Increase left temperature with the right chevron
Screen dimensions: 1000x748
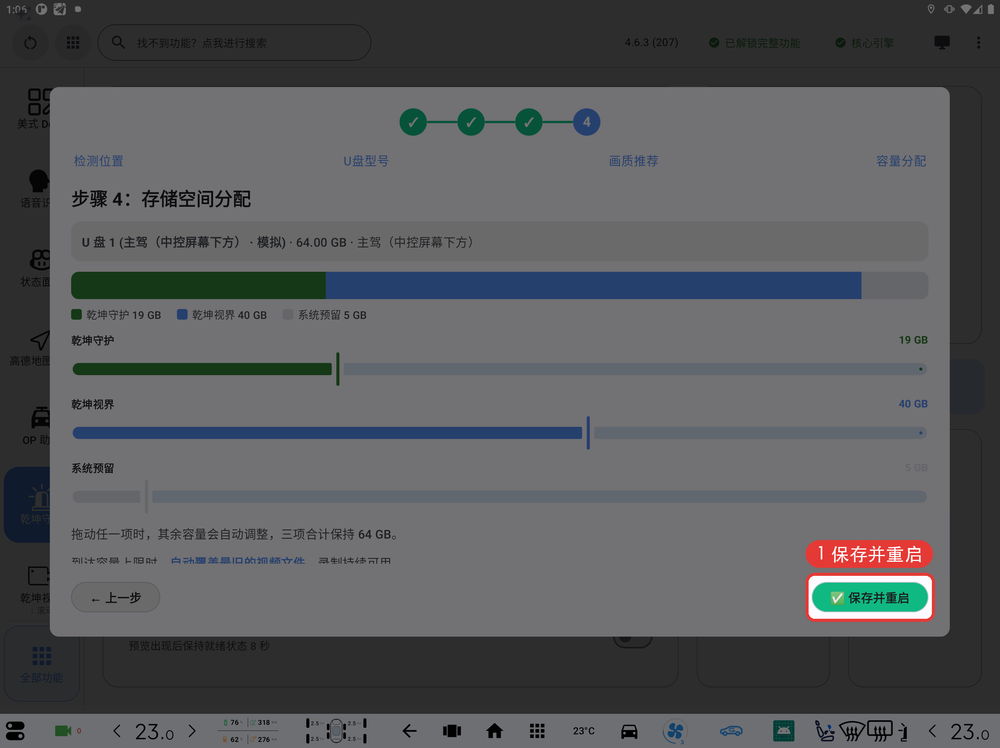[192, 731]
